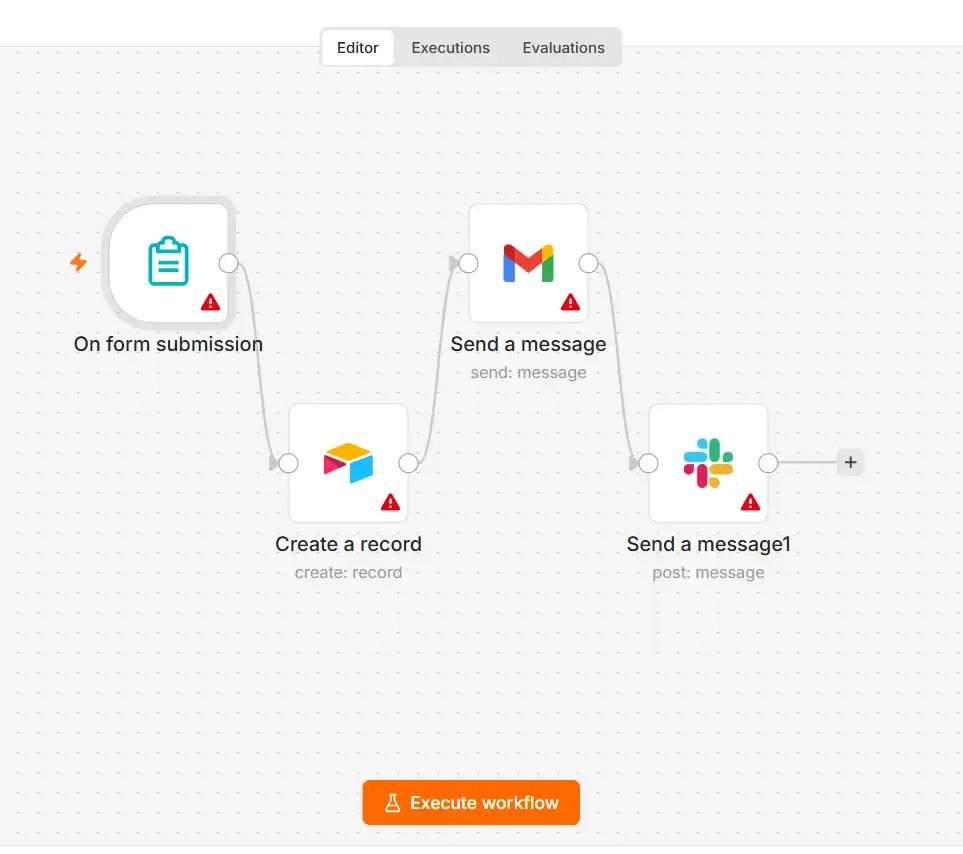Click the warning triangle on Gmail node

click(570, 302)
